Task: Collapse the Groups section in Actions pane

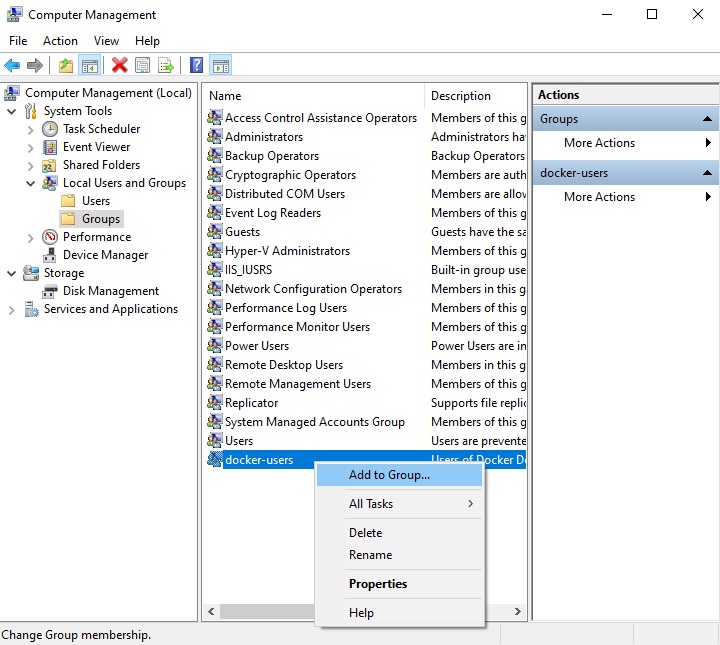Action: [x=708, y=119]
